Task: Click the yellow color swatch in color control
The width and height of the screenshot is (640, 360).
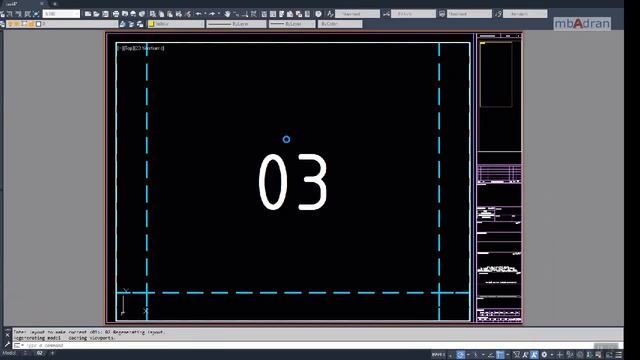Action: [x=151, y=24]
